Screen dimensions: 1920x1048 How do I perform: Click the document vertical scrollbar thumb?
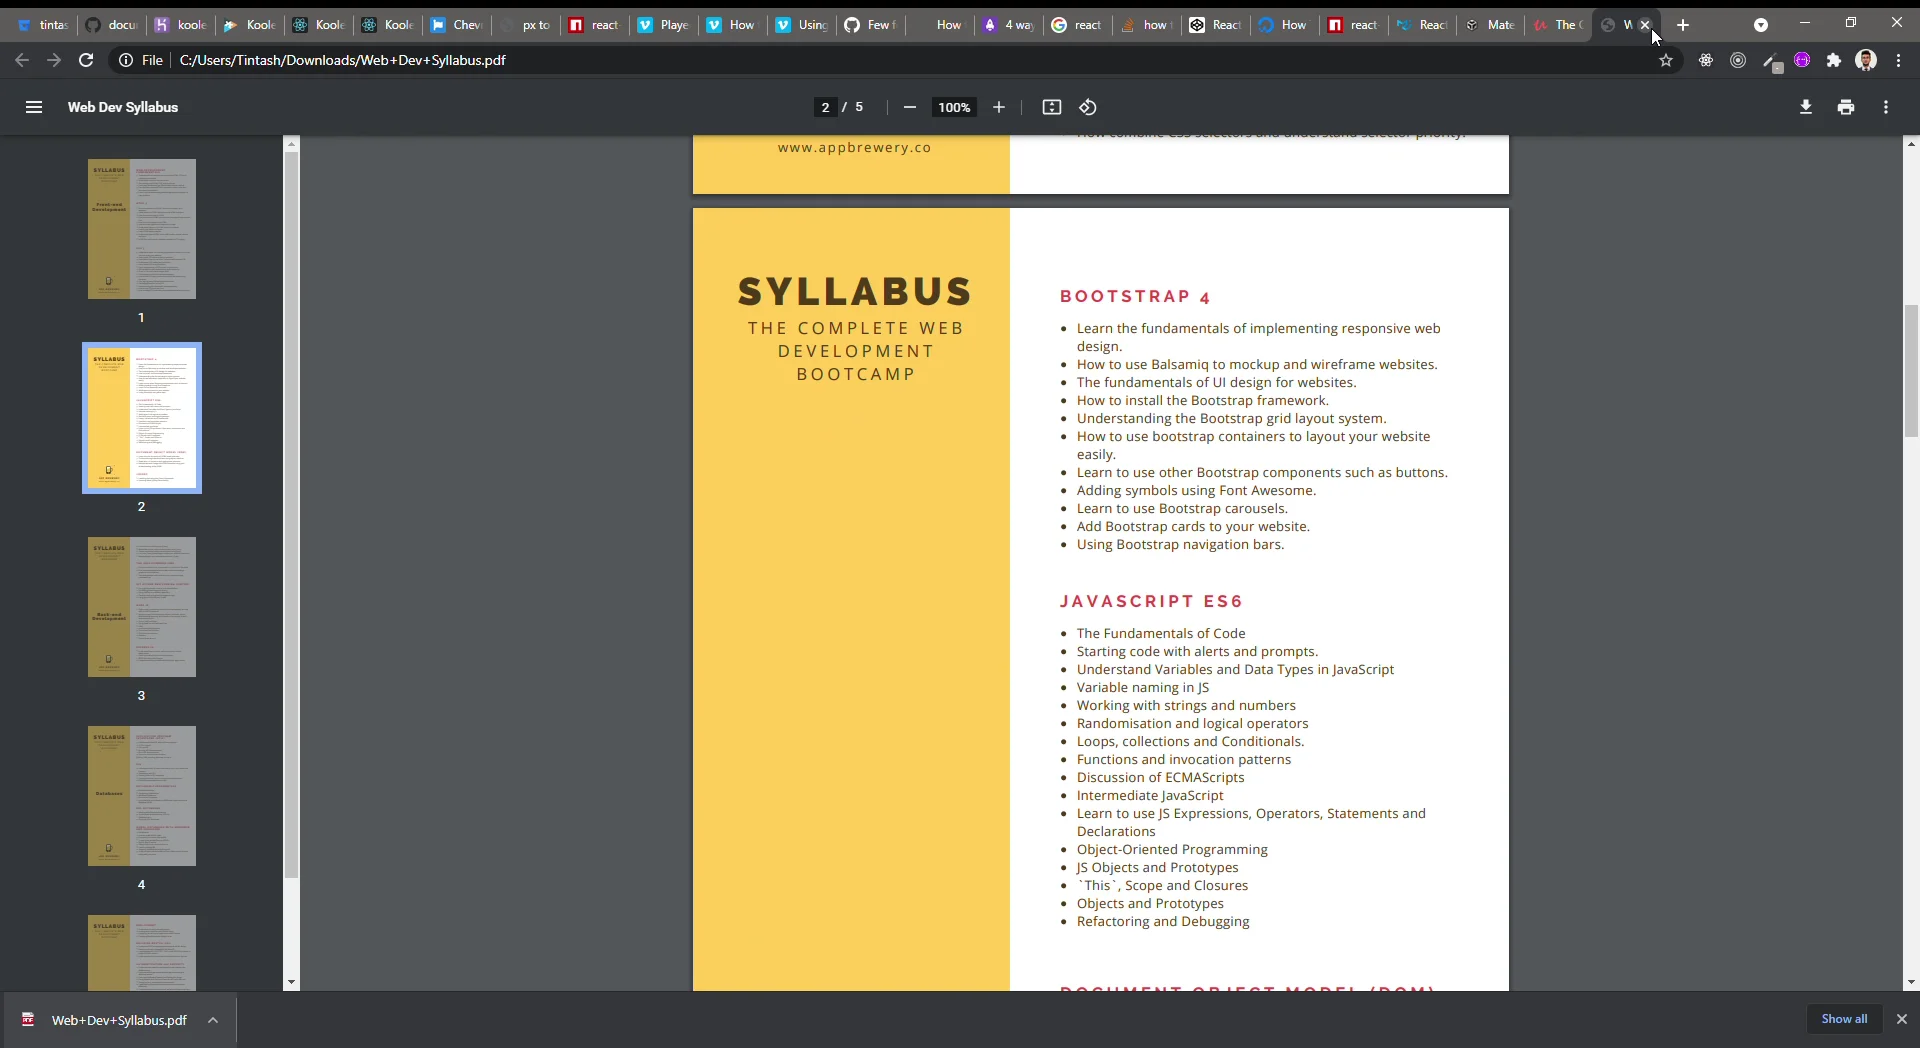coord(1911,371)
